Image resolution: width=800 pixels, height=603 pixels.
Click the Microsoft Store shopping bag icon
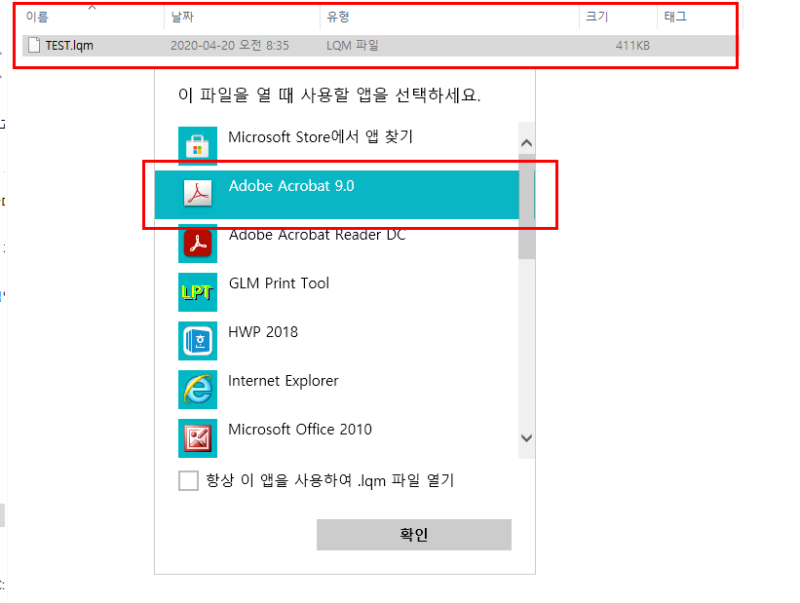[x=197, y=145]
